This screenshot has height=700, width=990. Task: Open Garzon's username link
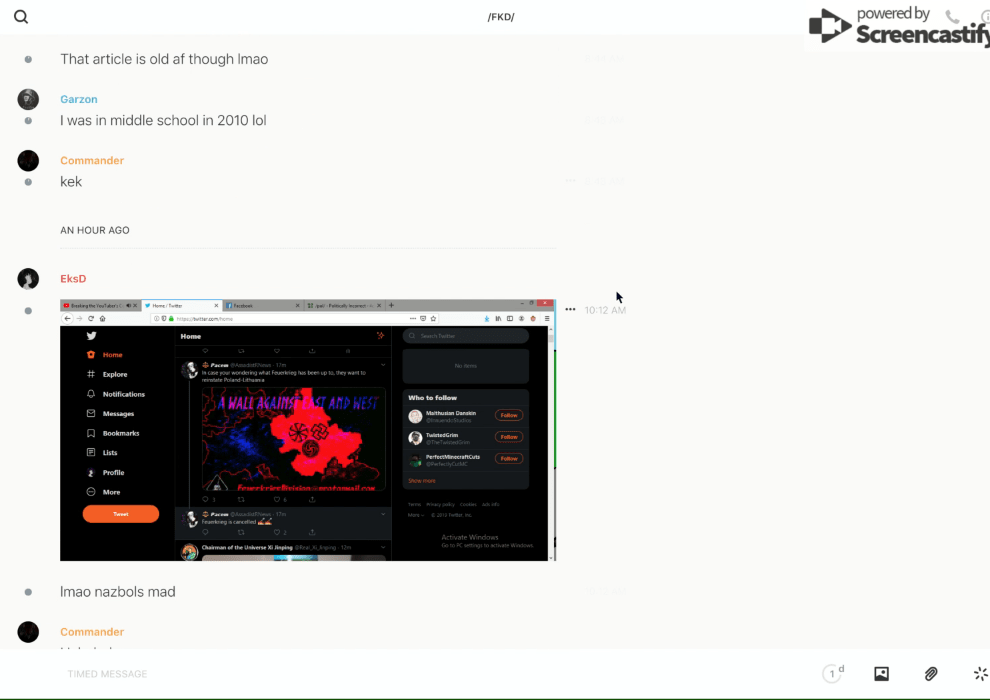point(78,99)
